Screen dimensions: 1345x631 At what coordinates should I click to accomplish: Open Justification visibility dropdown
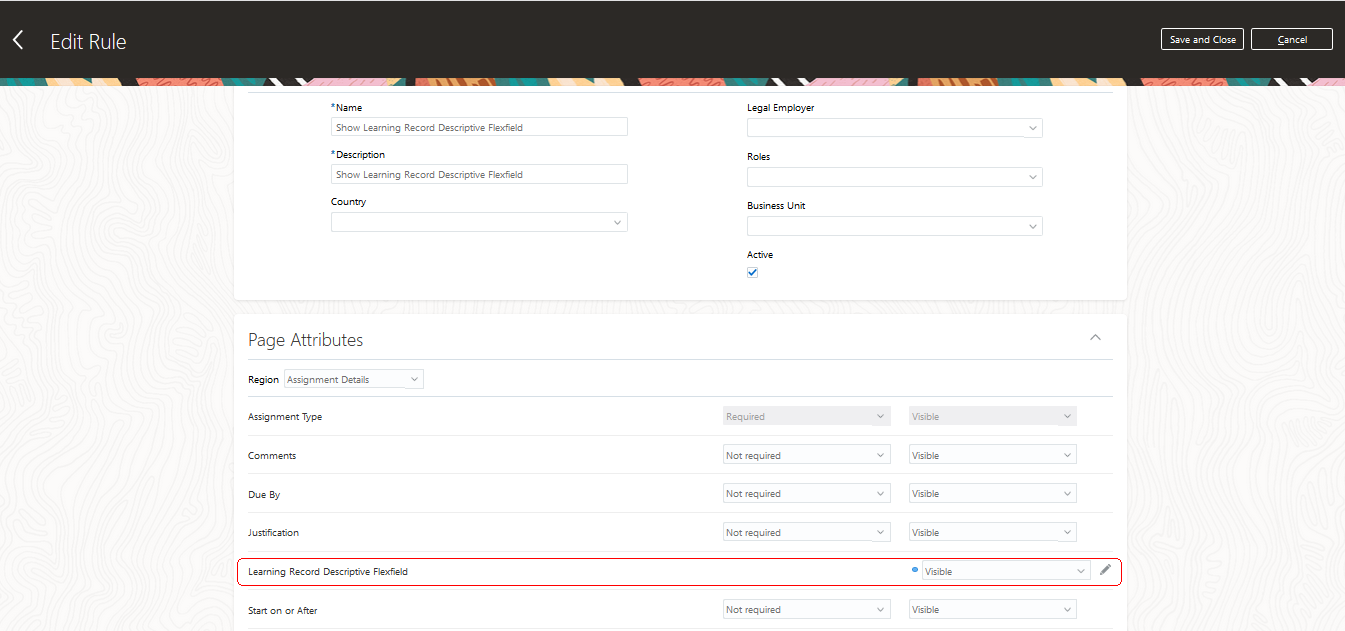tap(992, 533)
